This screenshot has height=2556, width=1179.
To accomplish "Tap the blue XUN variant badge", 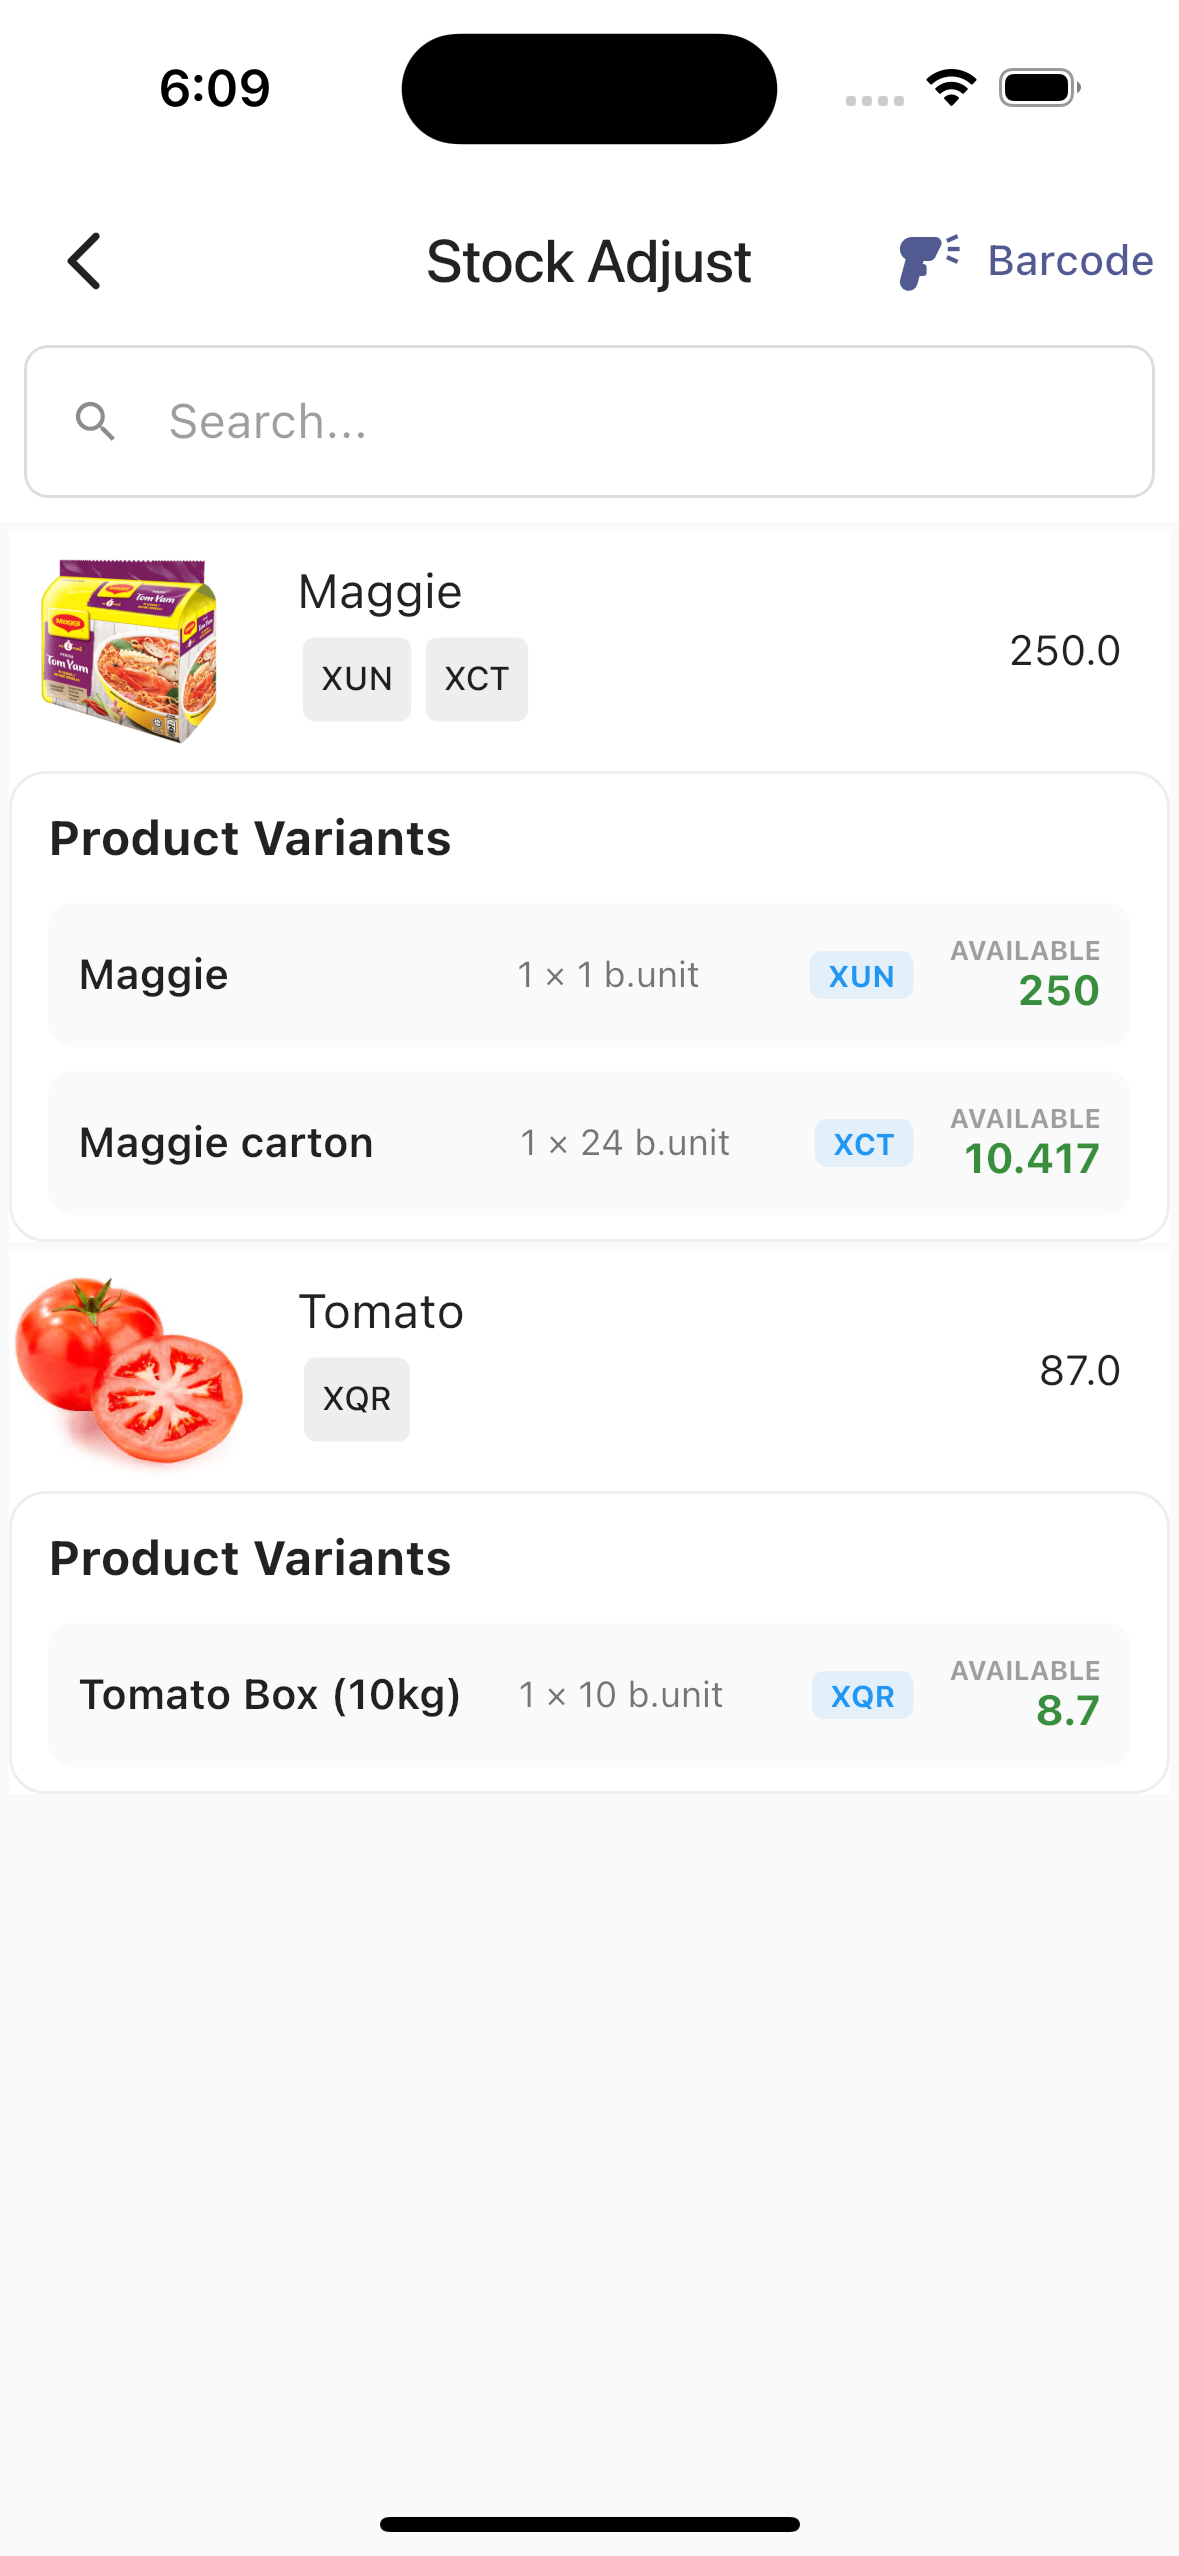I will pos(861,975).
